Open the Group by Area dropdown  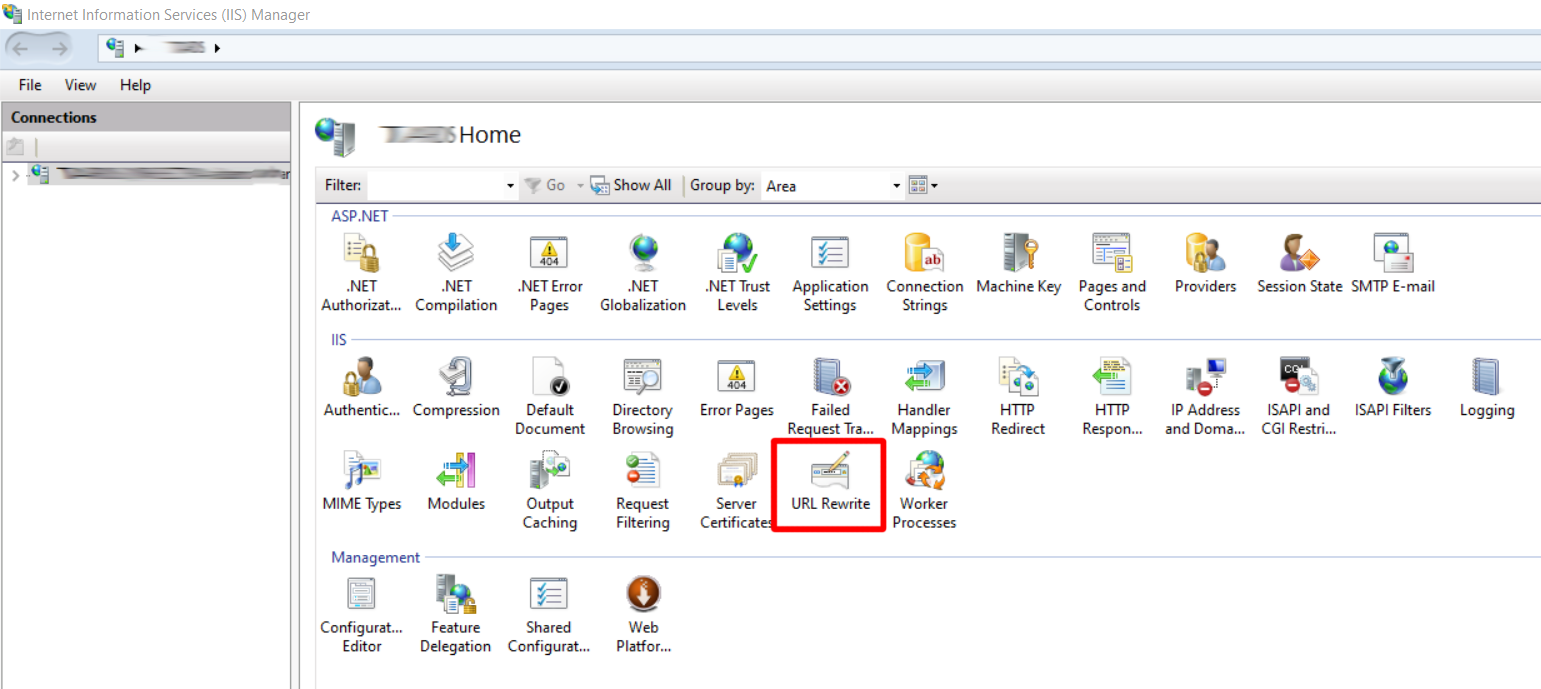tap(896, 185)
